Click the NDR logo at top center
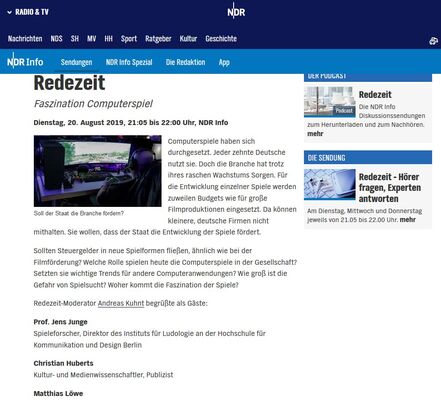The image size is (441, 400). (236, 11)
